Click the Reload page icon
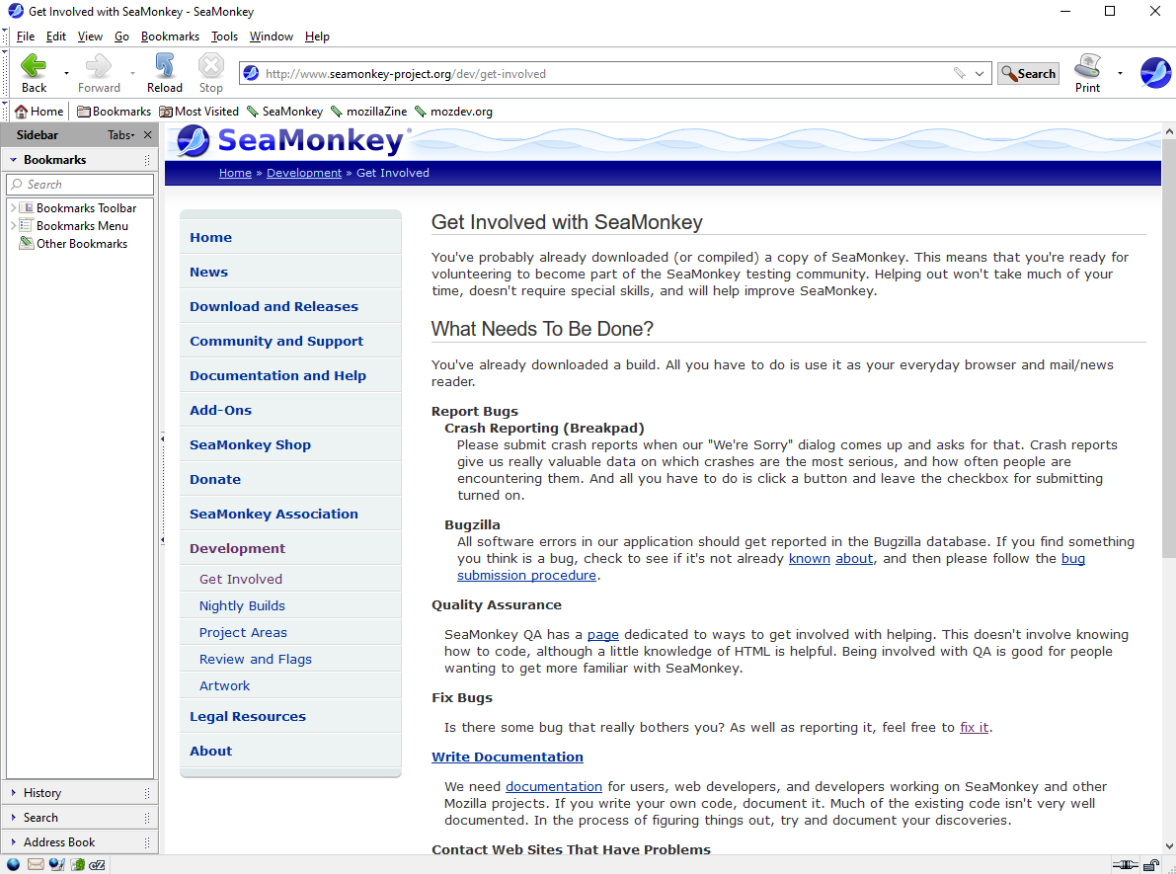This screenshot has height=874, width=1176. coord(165,67)
